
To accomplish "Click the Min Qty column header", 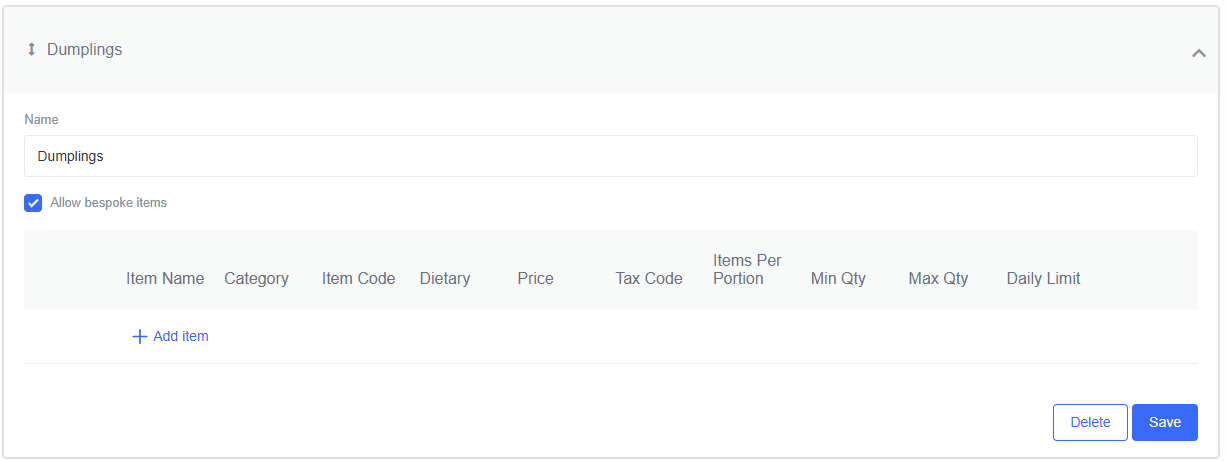I will pyautogui.click(x=838, y=279).
